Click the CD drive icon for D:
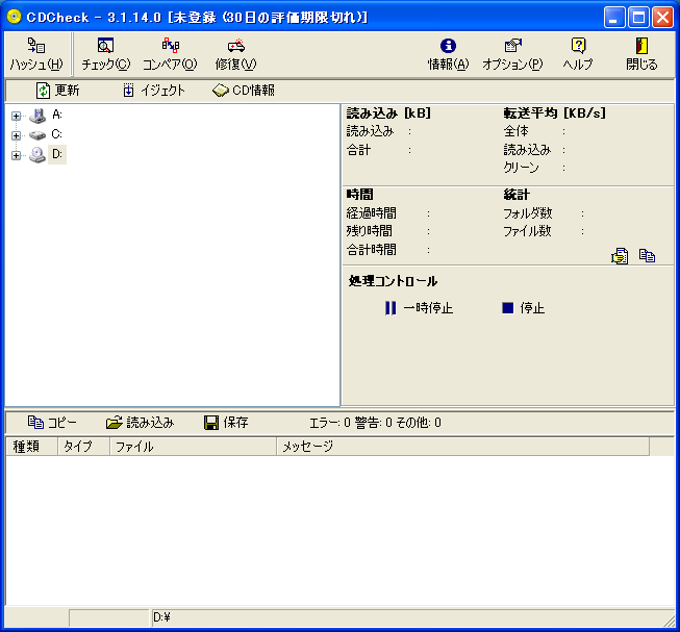The image size is (680, 632). [37, 155]
